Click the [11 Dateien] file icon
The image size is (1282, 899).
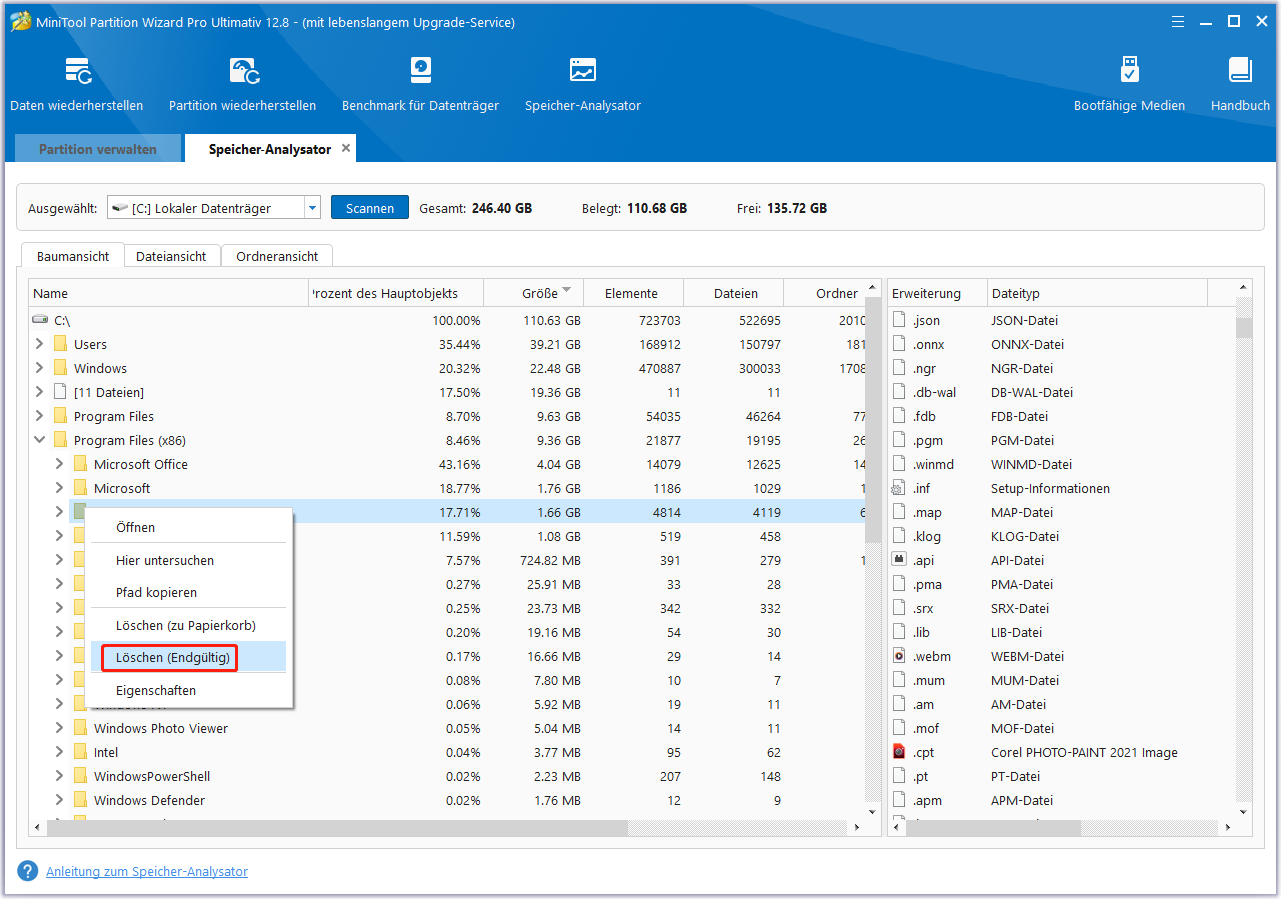pos(60,392)
